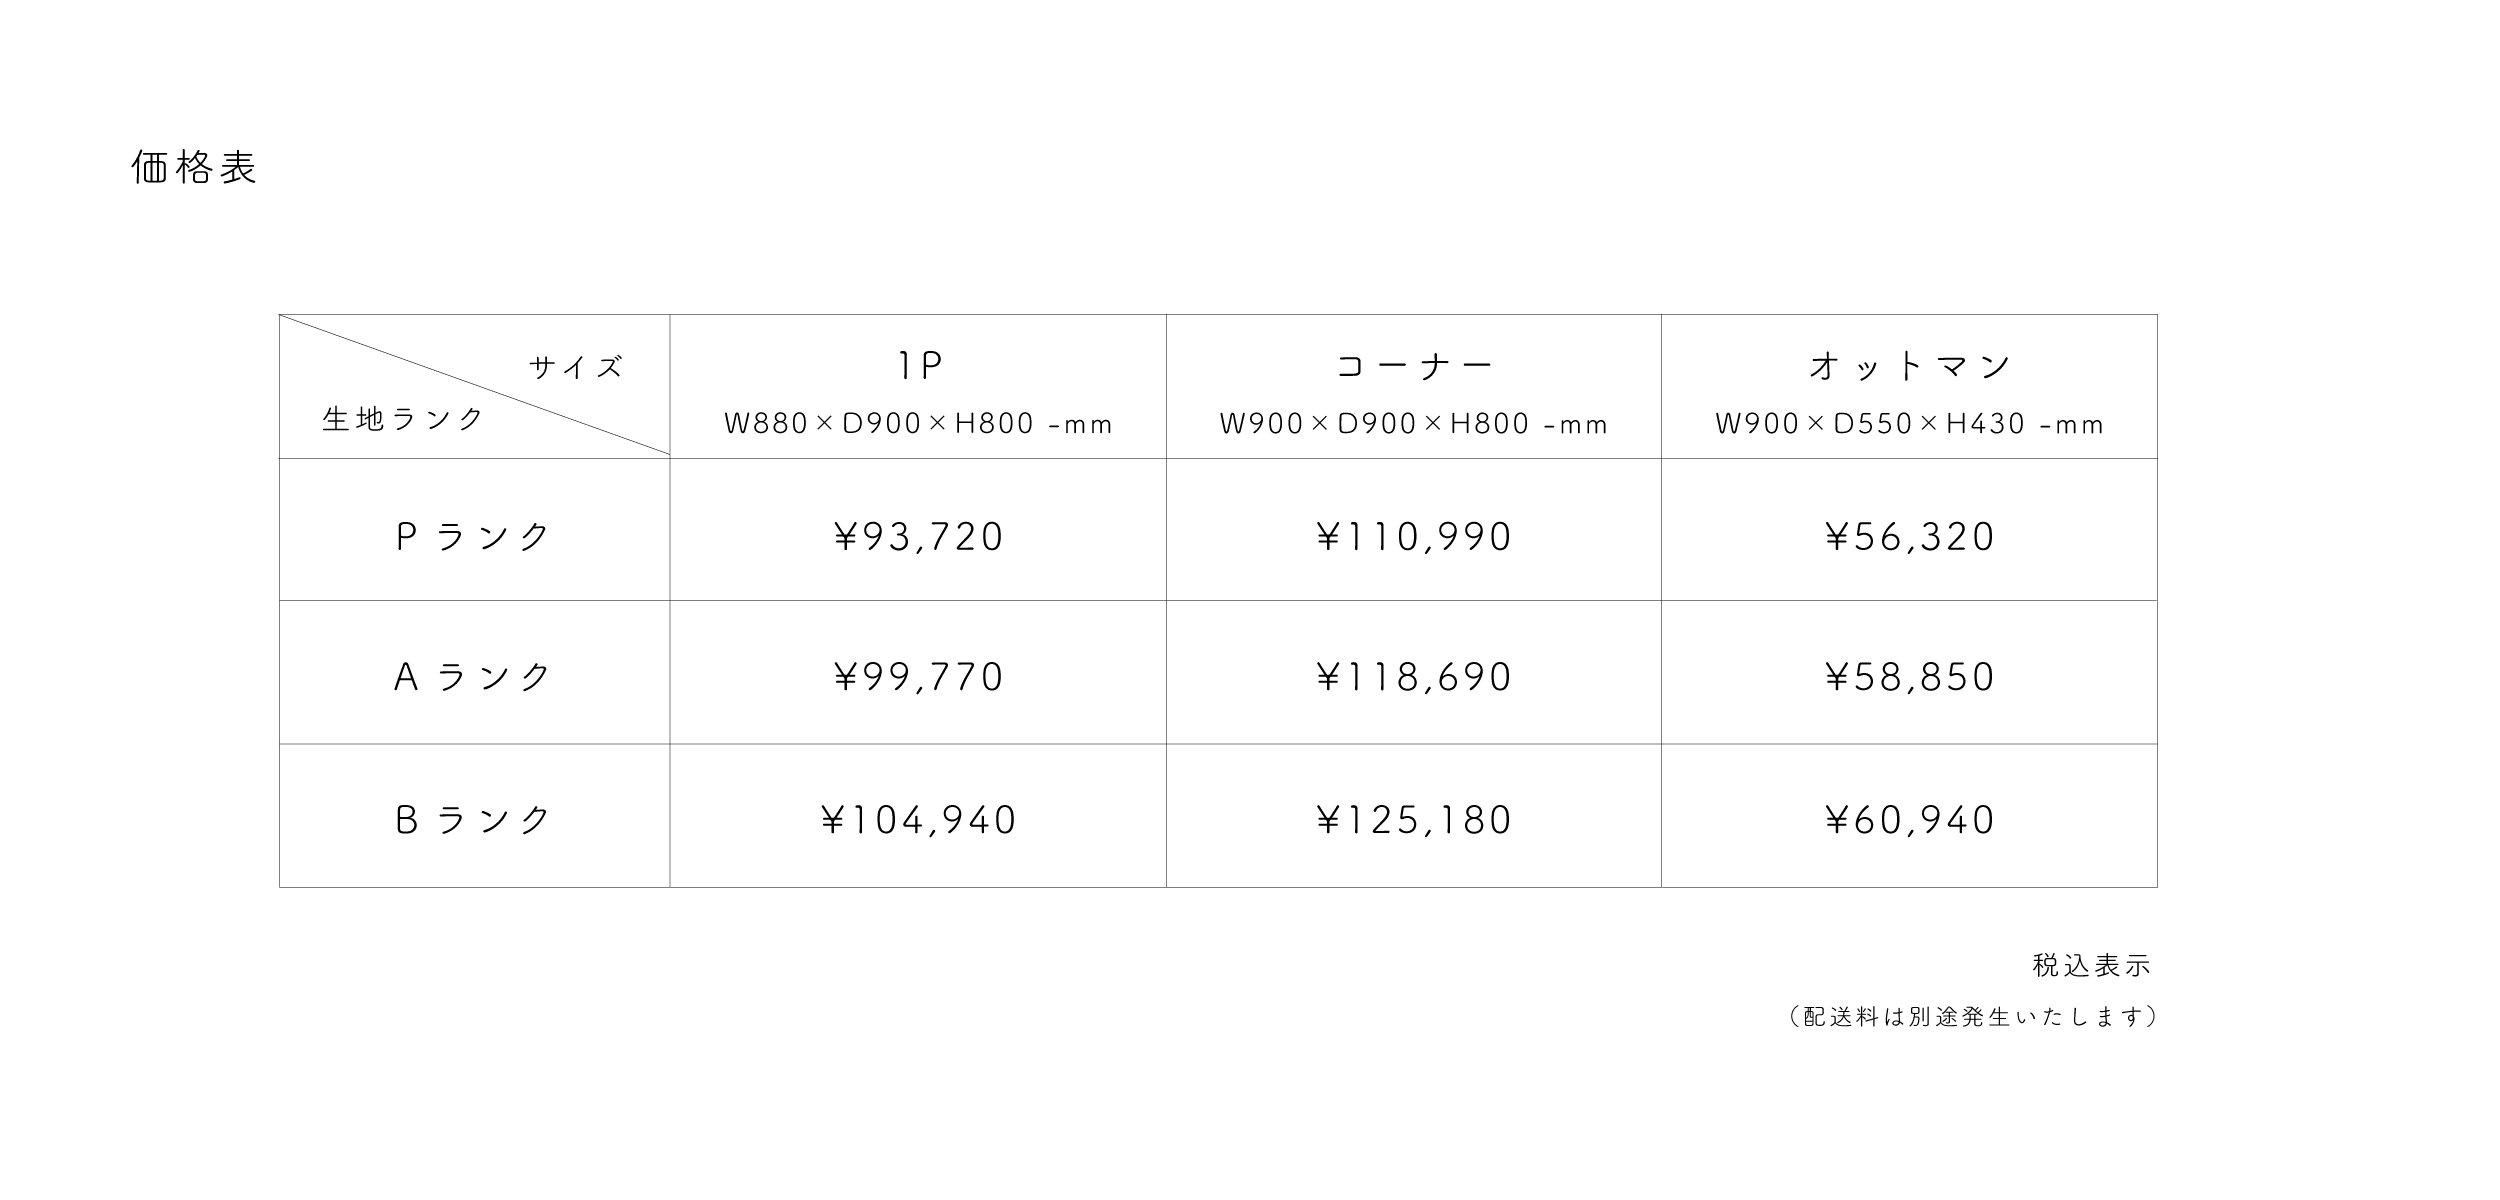Image resolution: width=2500 pixels, height=1200 pixels.
Task: Click the ¥110,990 price cell
Action: [x=1414, y=537]
